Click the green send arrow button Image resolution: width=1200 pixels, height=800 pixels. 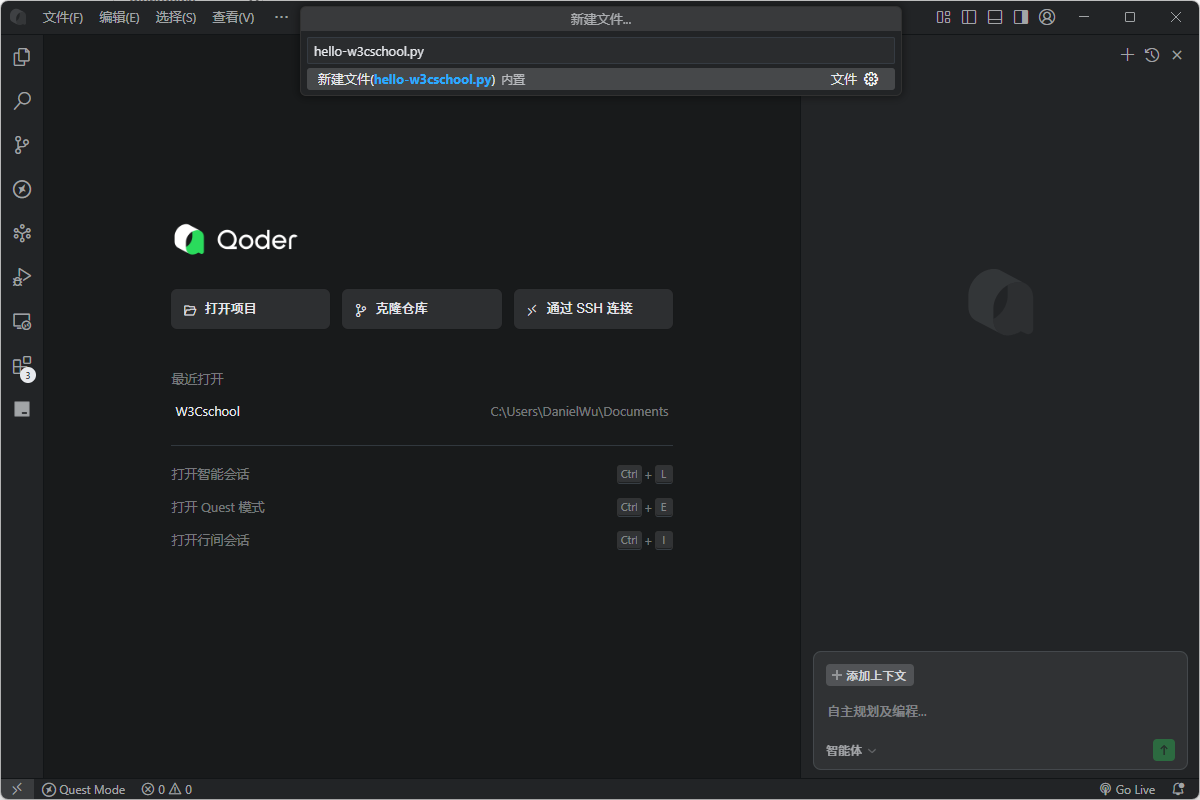click(x=1164, y=750)
